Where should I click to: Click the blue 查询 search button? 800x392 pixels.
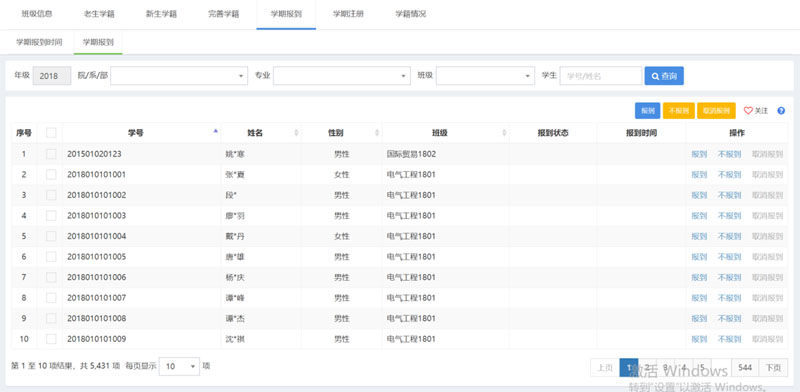click(x=664, y=76)
